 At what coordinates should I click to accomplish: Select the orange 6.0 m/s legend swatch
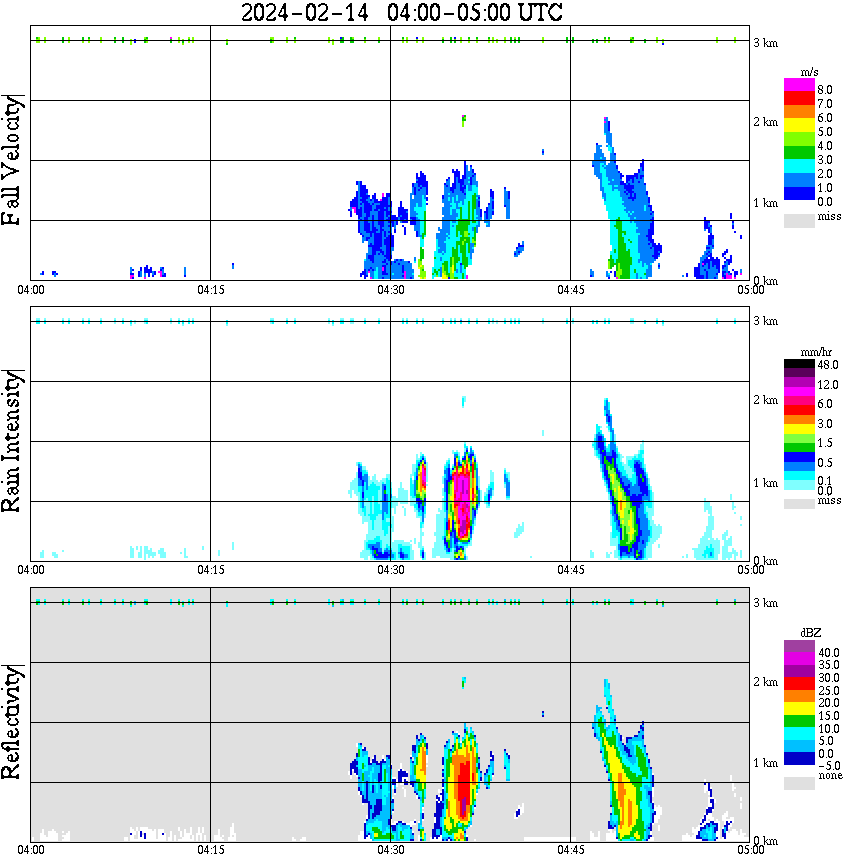(799, 112)
